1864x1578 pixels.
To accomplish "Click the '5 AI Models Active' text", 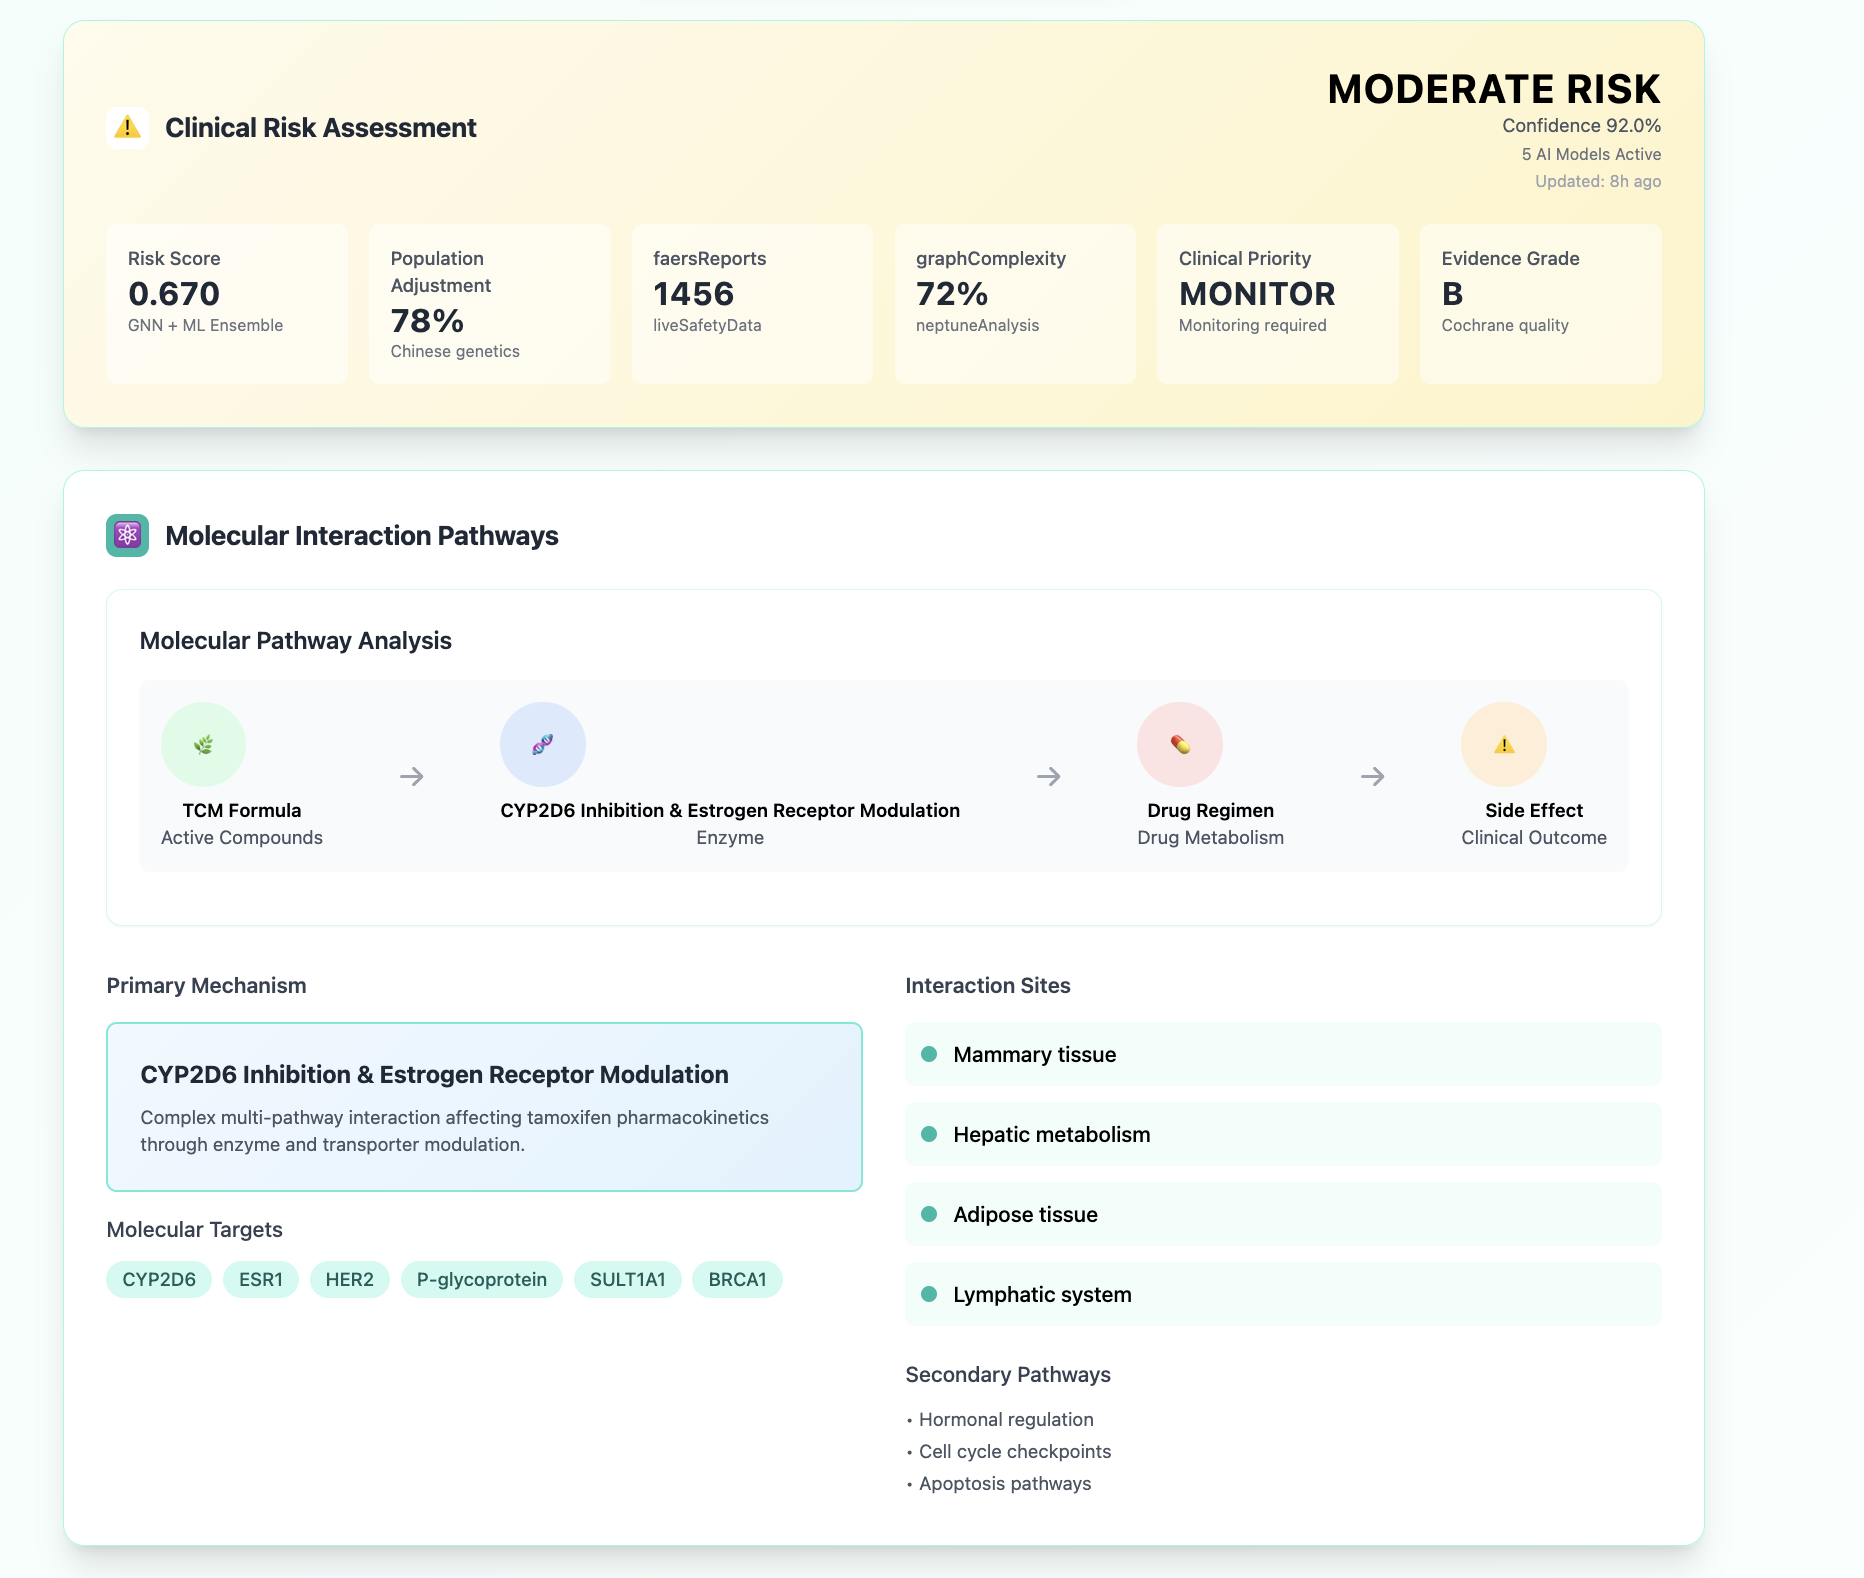I will pos(1592,154).
